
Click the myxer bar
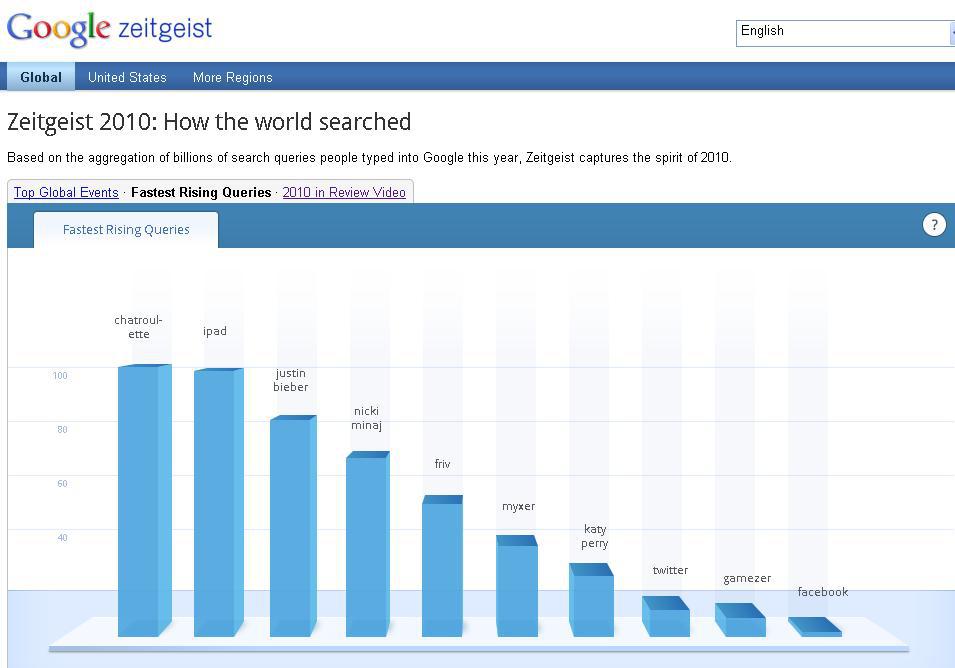[x=517, y=588]
